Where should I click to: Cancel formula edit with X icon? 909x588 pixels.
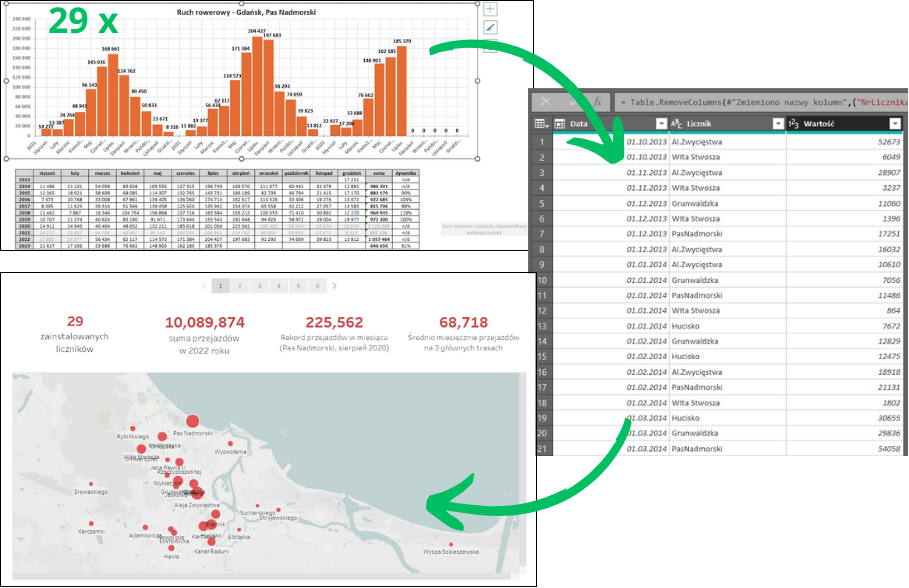point(546,101)
